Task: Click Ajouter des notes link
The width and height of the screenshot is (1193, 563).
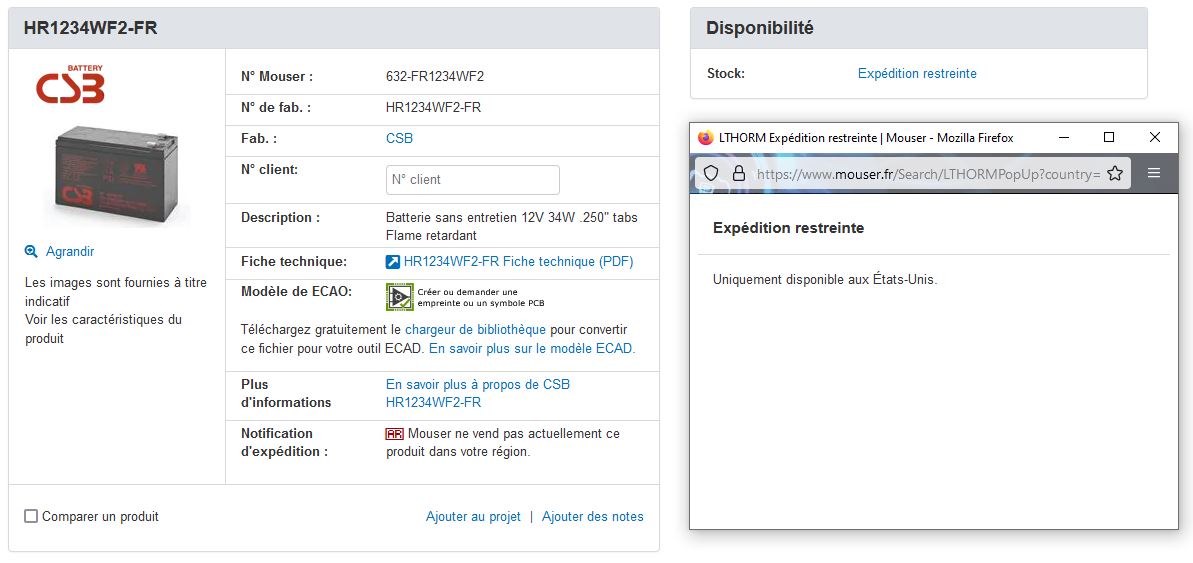Action: pyautogui.click(x=593, y=517)
